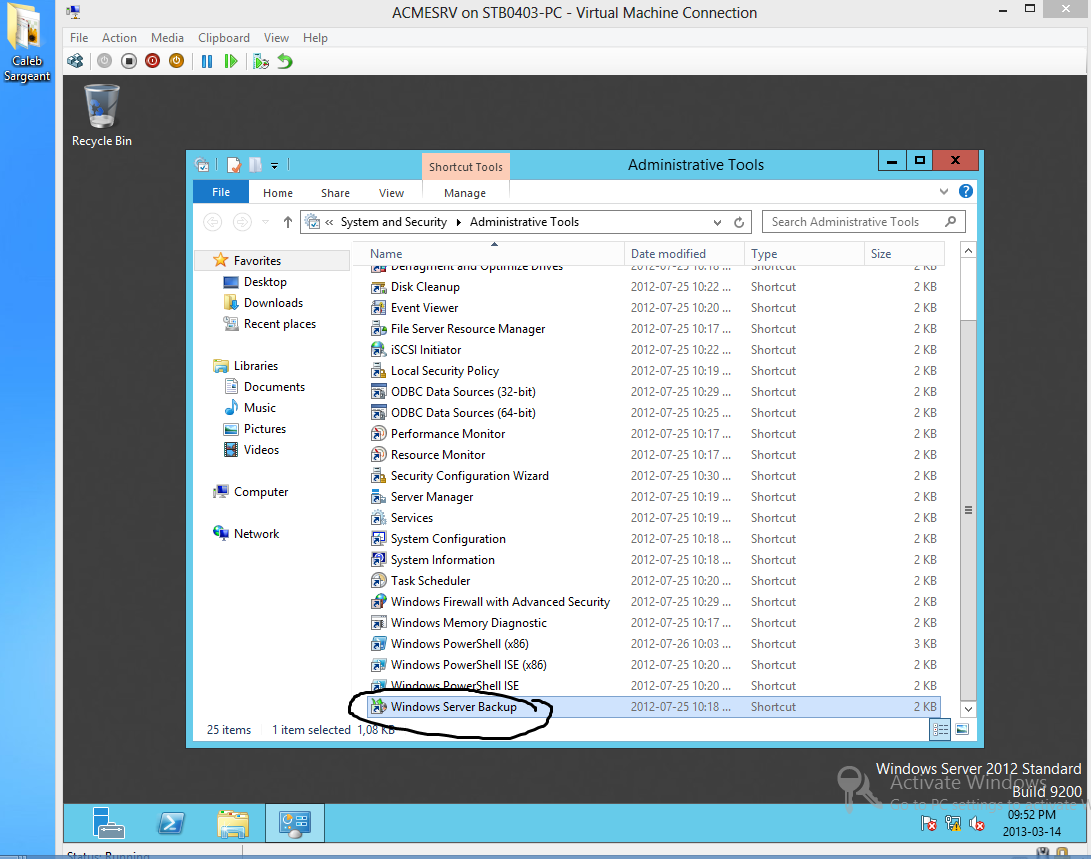This screenshot has height=859, width=1091.
Task: Open the Action menu
Action: pyautogui.click(x=119, y=38)
